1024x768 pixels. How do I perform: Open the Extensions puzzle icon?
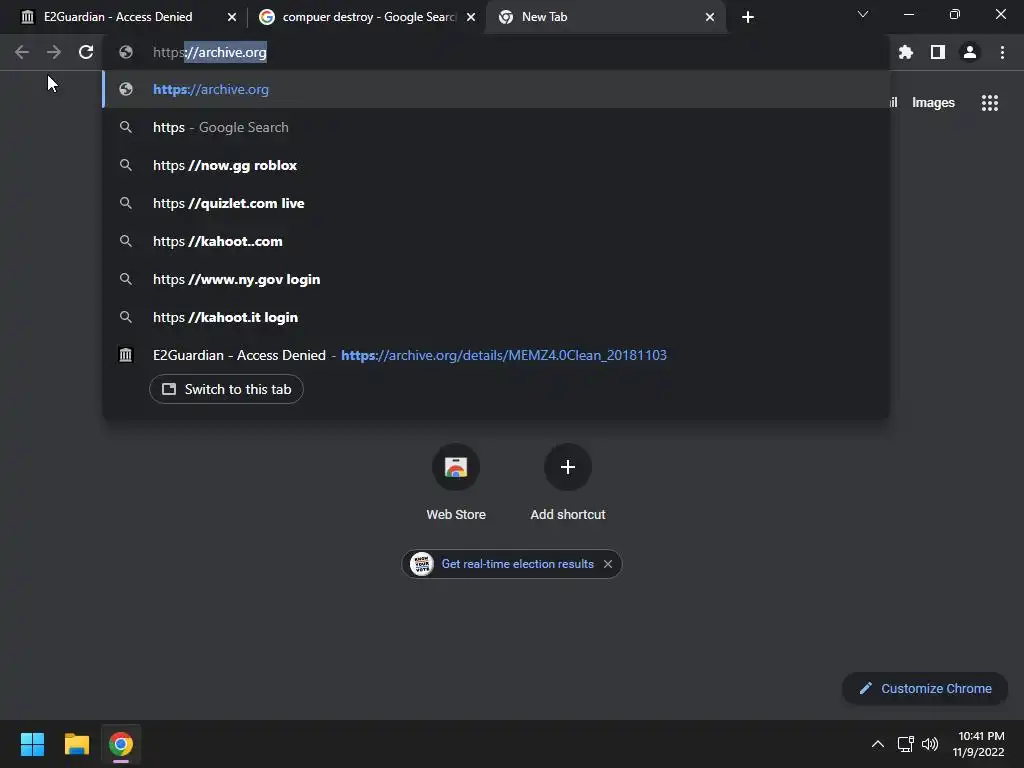pos(906,52)
